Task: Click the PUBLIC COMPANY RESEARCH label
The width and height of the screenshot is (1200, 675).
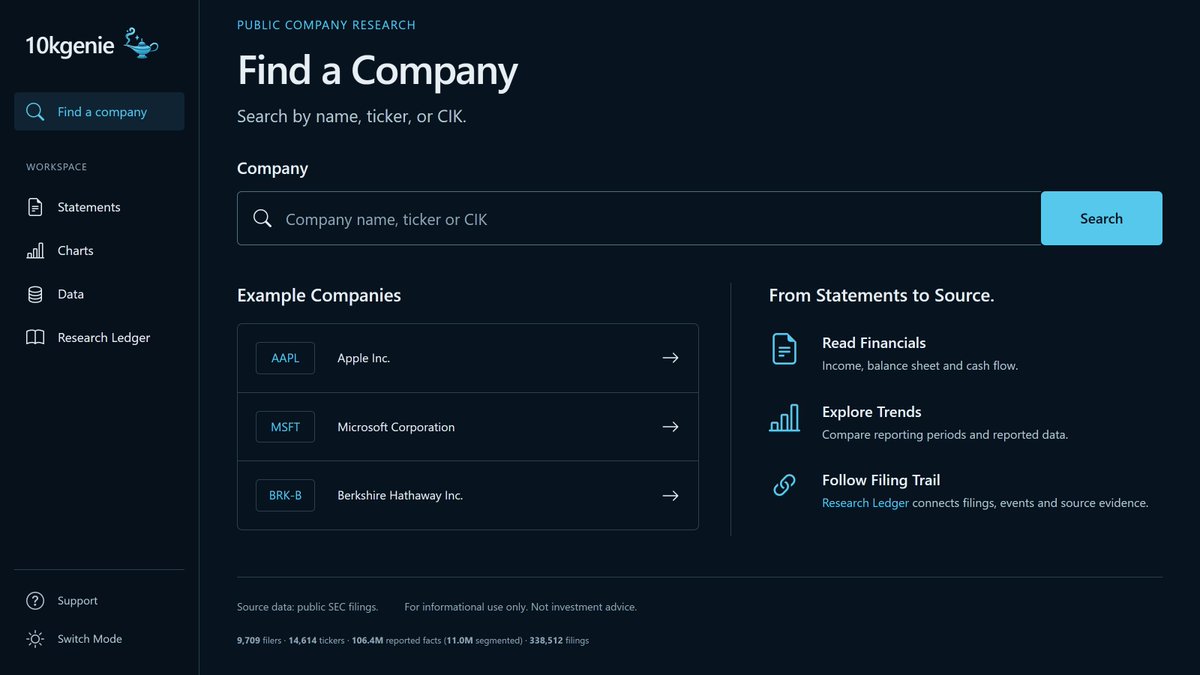Action: [x=326, y=25]
